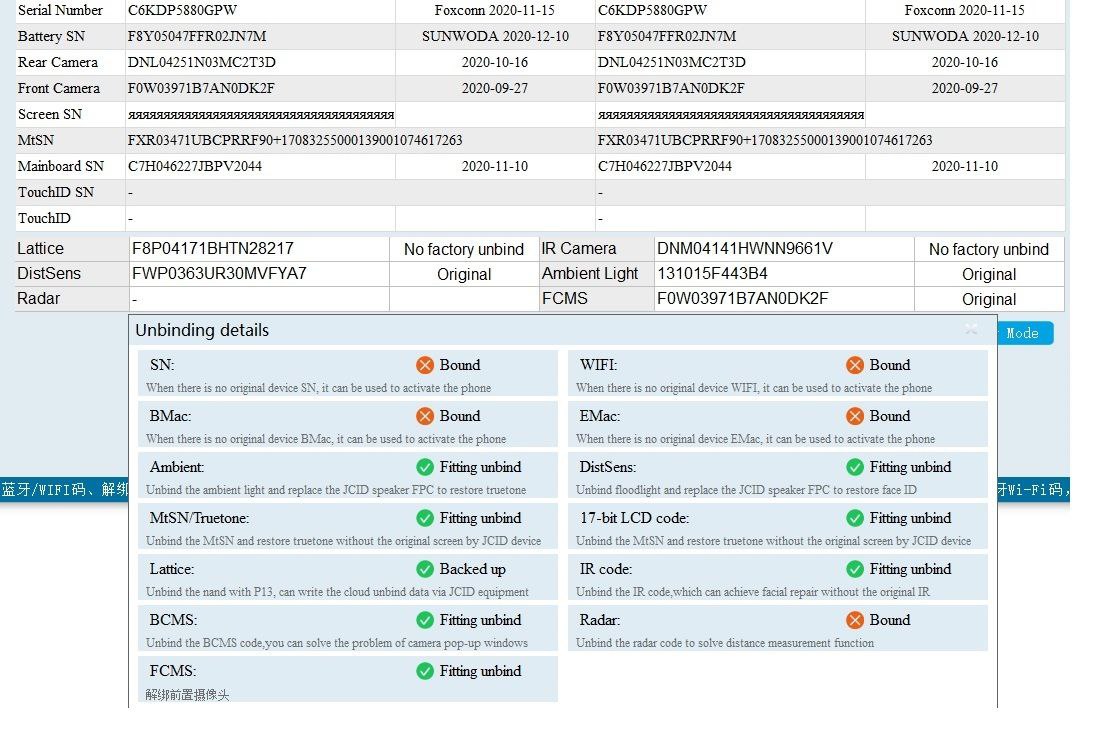
Task: Click the 17-bit LCD code label
Action: tap(634, 518)
